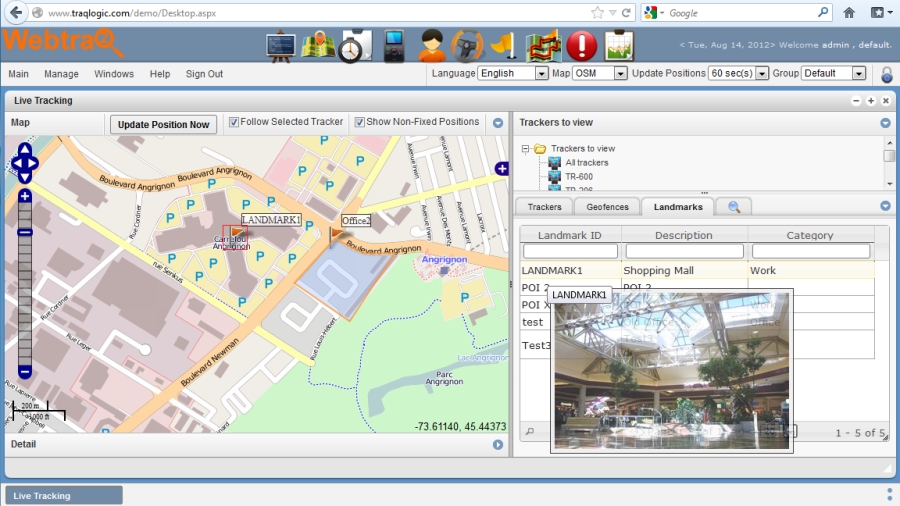900x506 pixels.
Task: Open the Group Default dropdown
Action: (833, 73)
